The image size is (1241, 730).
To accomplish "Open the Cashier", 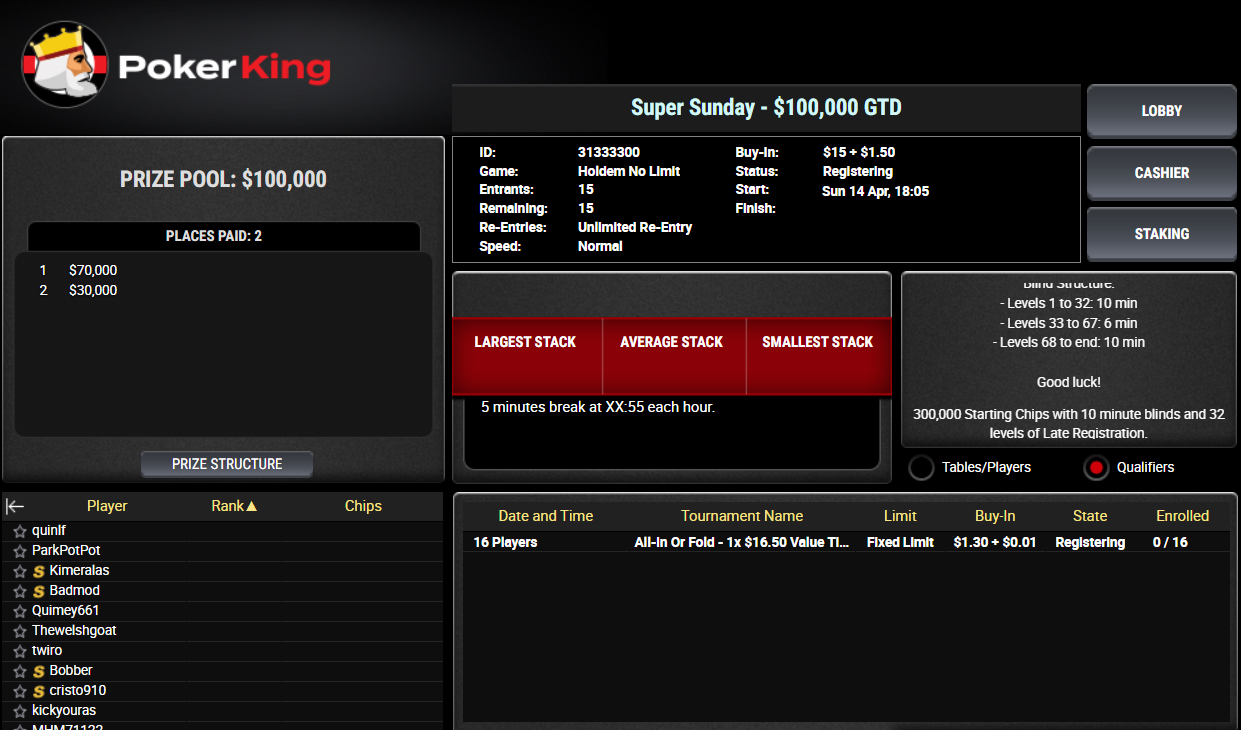I will coord(1161,173).
